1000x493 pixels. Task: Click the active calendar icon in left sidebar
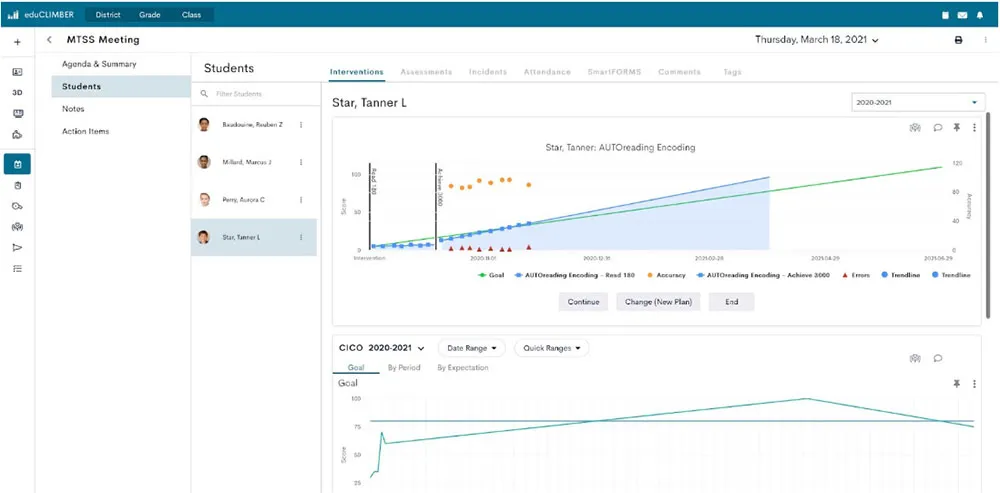click(17, 164)
